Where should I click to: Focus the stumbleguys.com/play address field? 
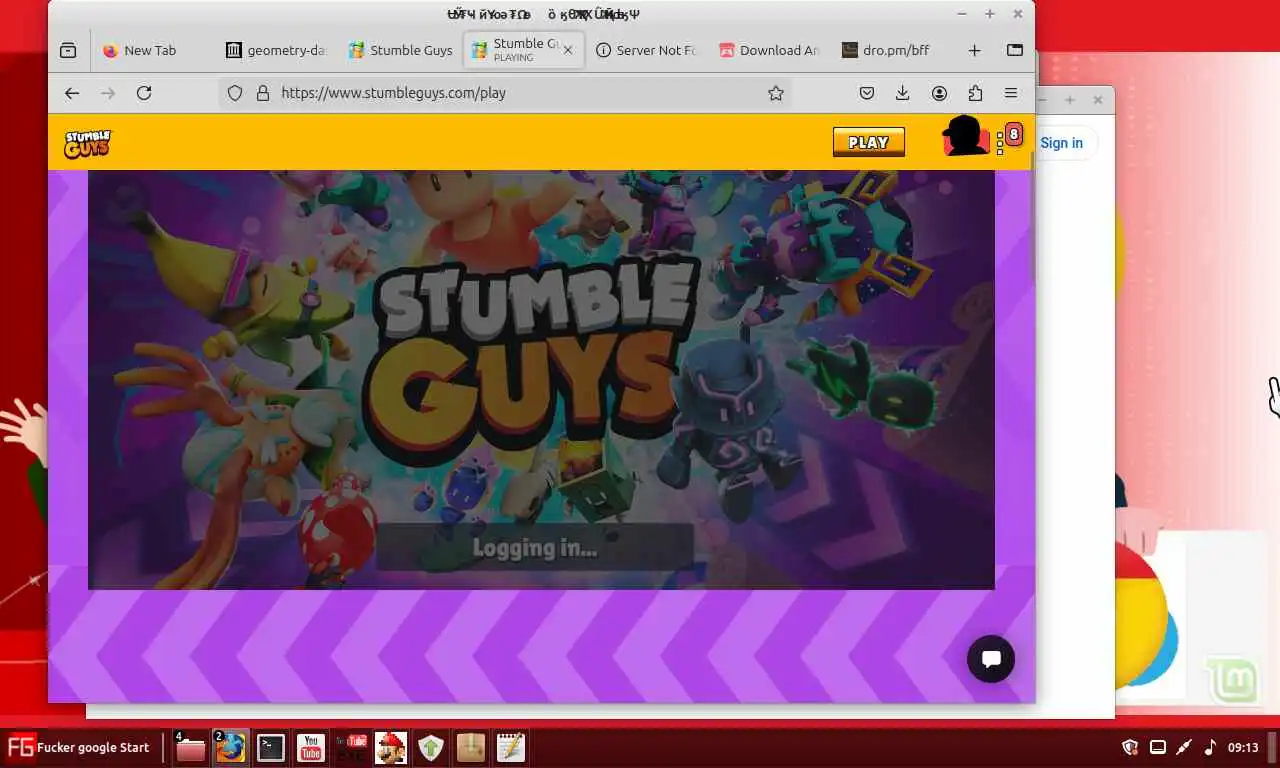coord(505,93)
